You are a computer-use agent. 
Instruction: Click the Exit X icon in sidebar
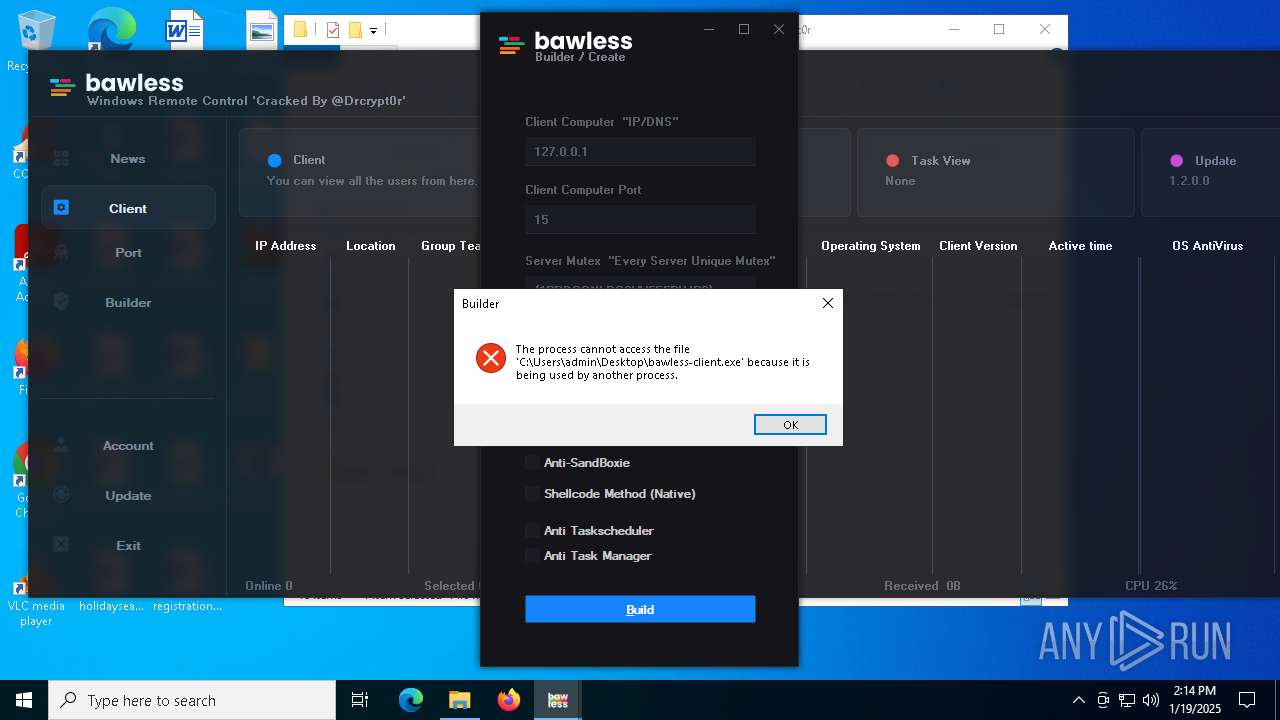61,545
